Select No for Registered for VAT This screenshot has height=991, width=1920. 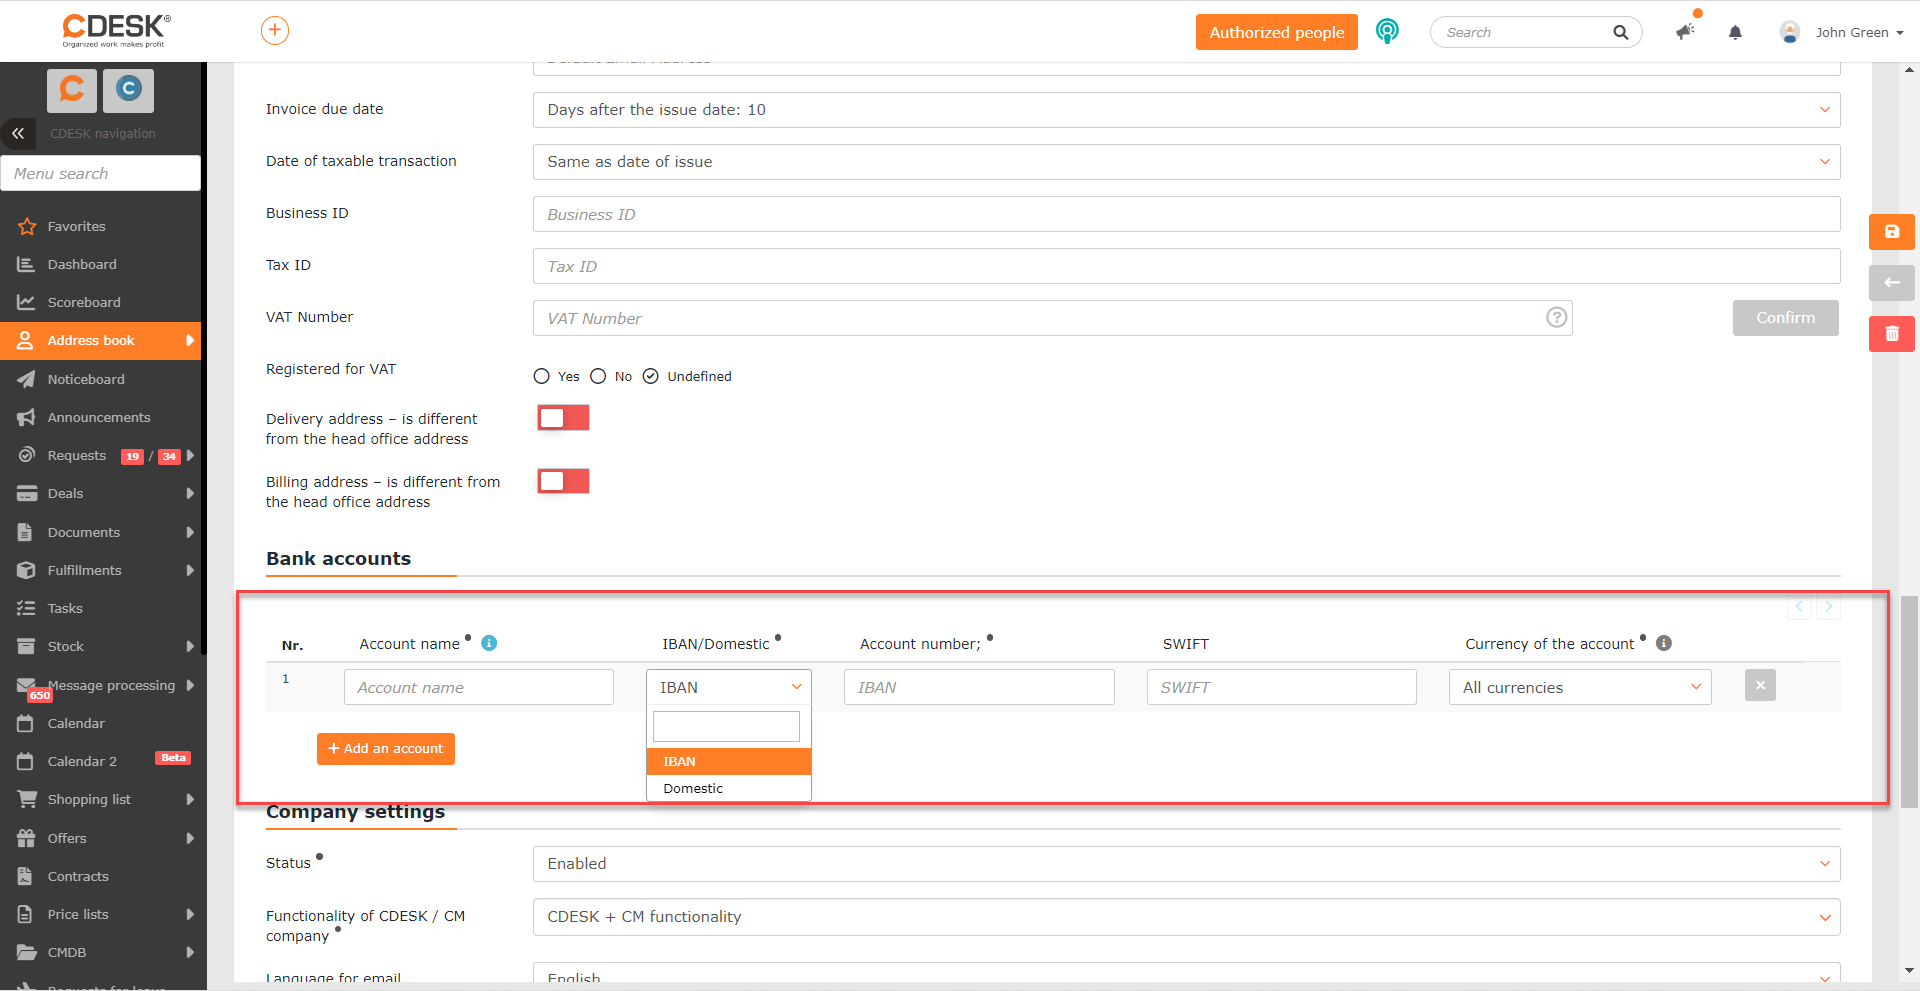click(598, 376)
